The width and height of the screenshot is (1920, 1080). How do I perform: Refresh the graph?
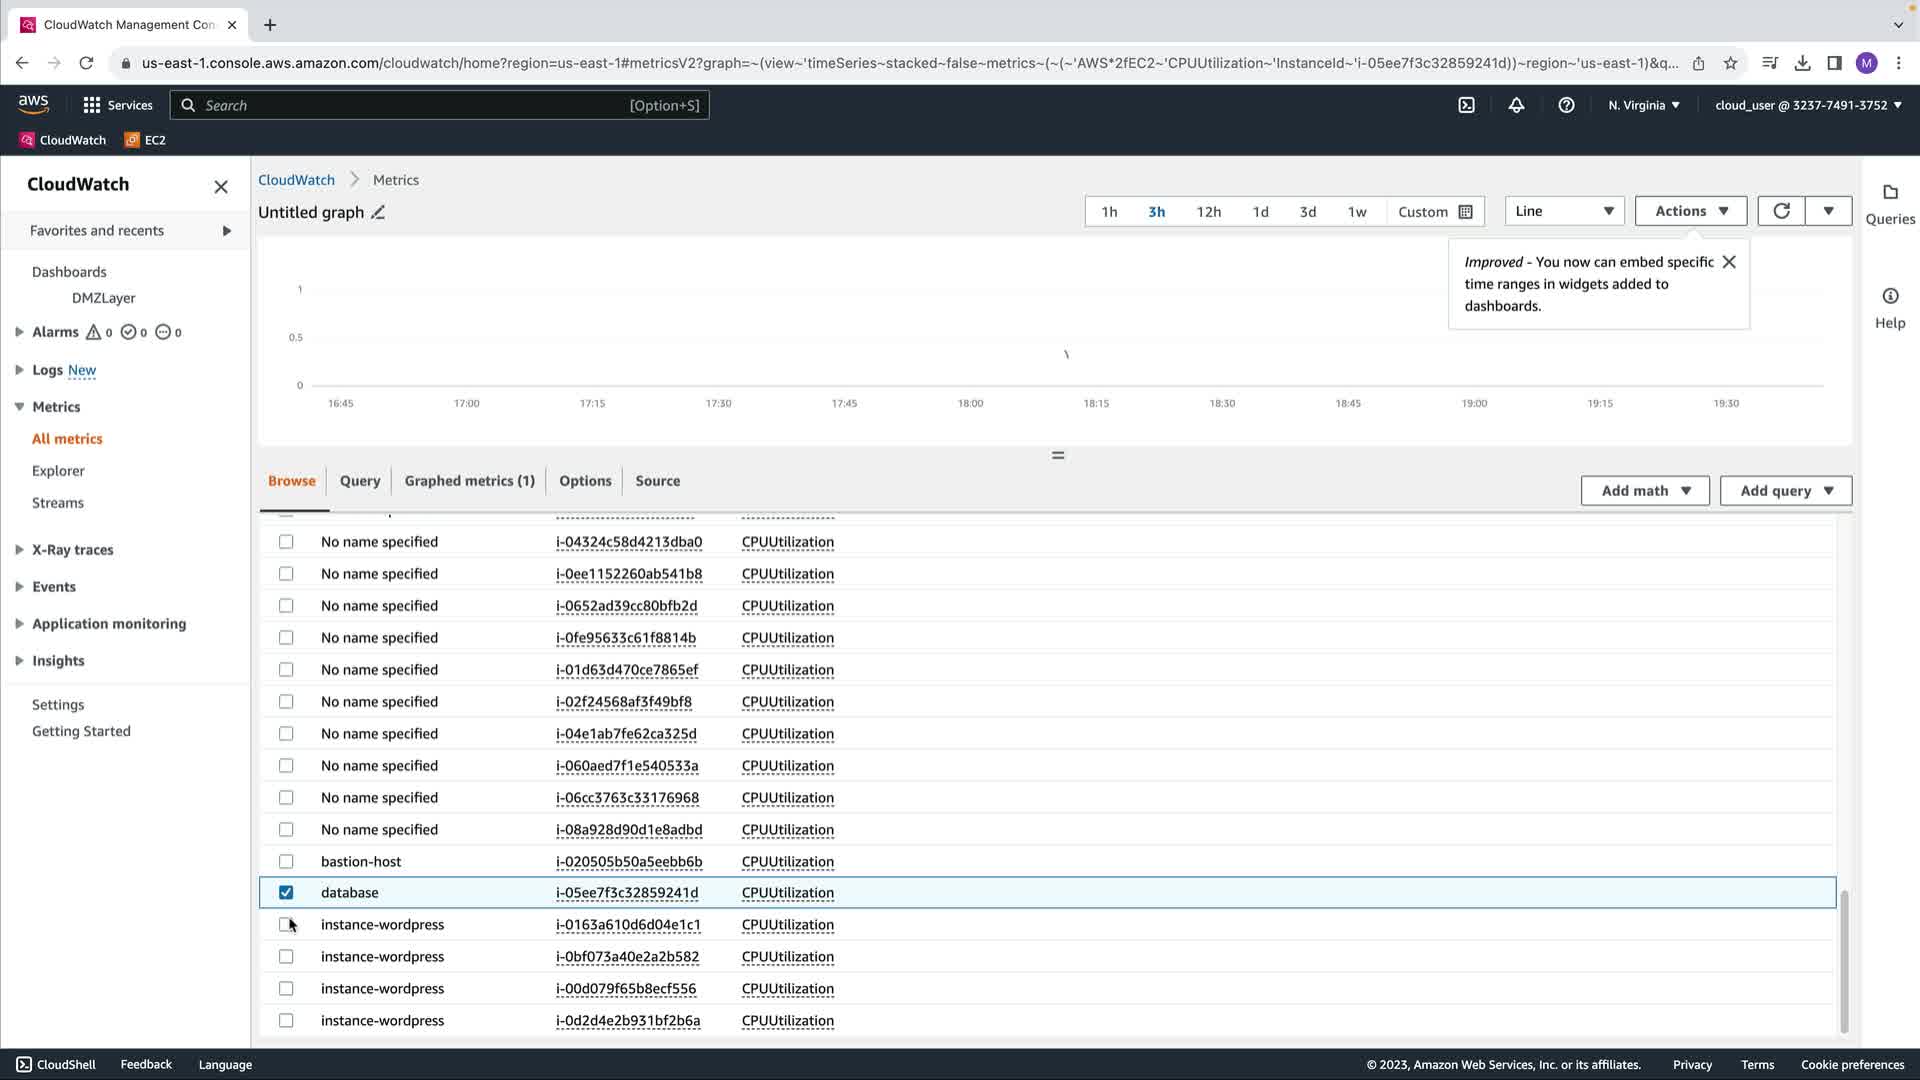1781,211
